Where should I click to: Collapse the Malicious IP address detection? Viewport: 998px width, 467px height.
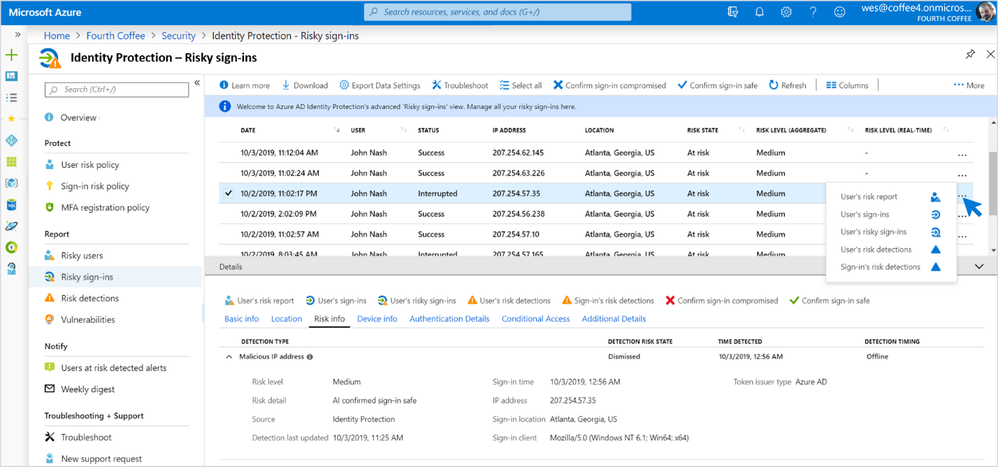[x=228, y=356]
